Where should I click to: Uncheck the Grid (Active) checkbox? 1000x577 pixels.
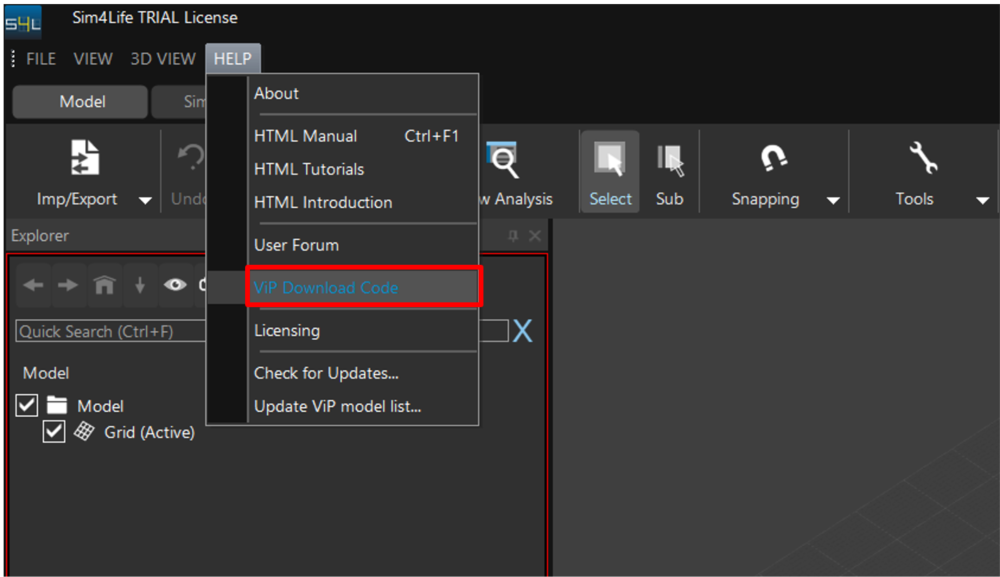54,432
